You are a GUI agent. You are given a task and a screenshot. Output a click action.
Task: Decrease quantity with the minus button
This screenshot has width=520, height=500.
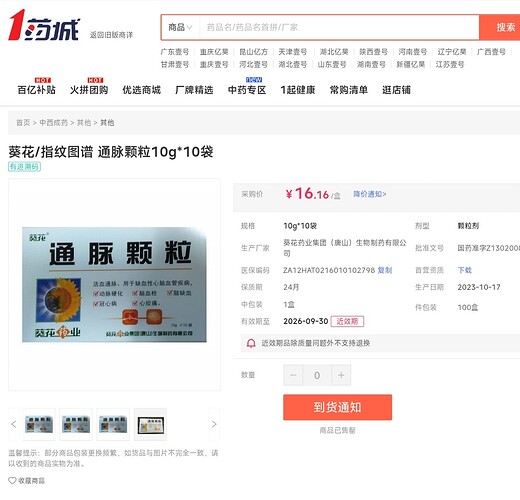293,375
